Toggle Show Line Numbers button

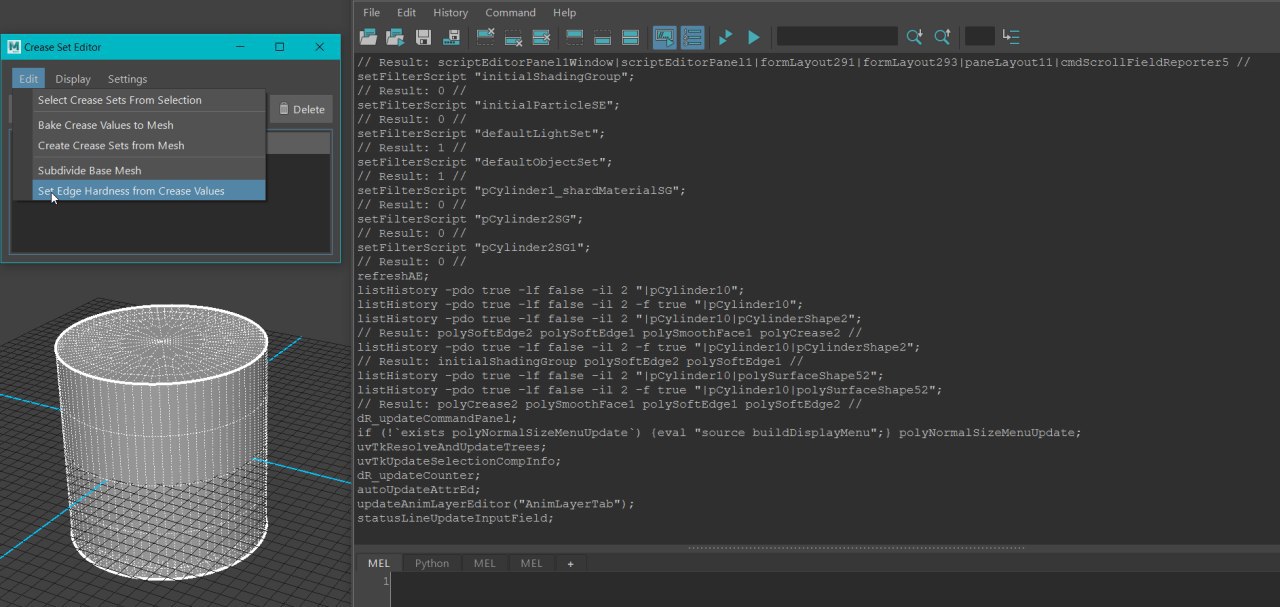[x=692, y=37]
